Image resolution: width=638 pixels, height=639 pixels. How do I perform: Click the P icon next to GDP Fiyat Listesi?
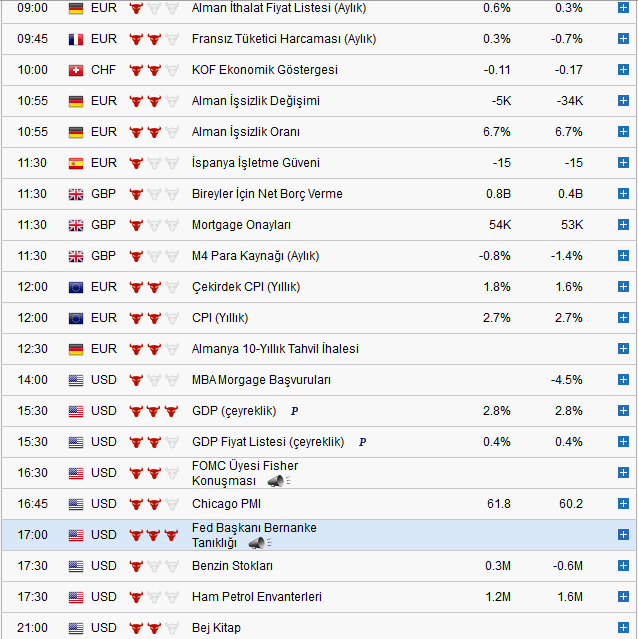362,442
